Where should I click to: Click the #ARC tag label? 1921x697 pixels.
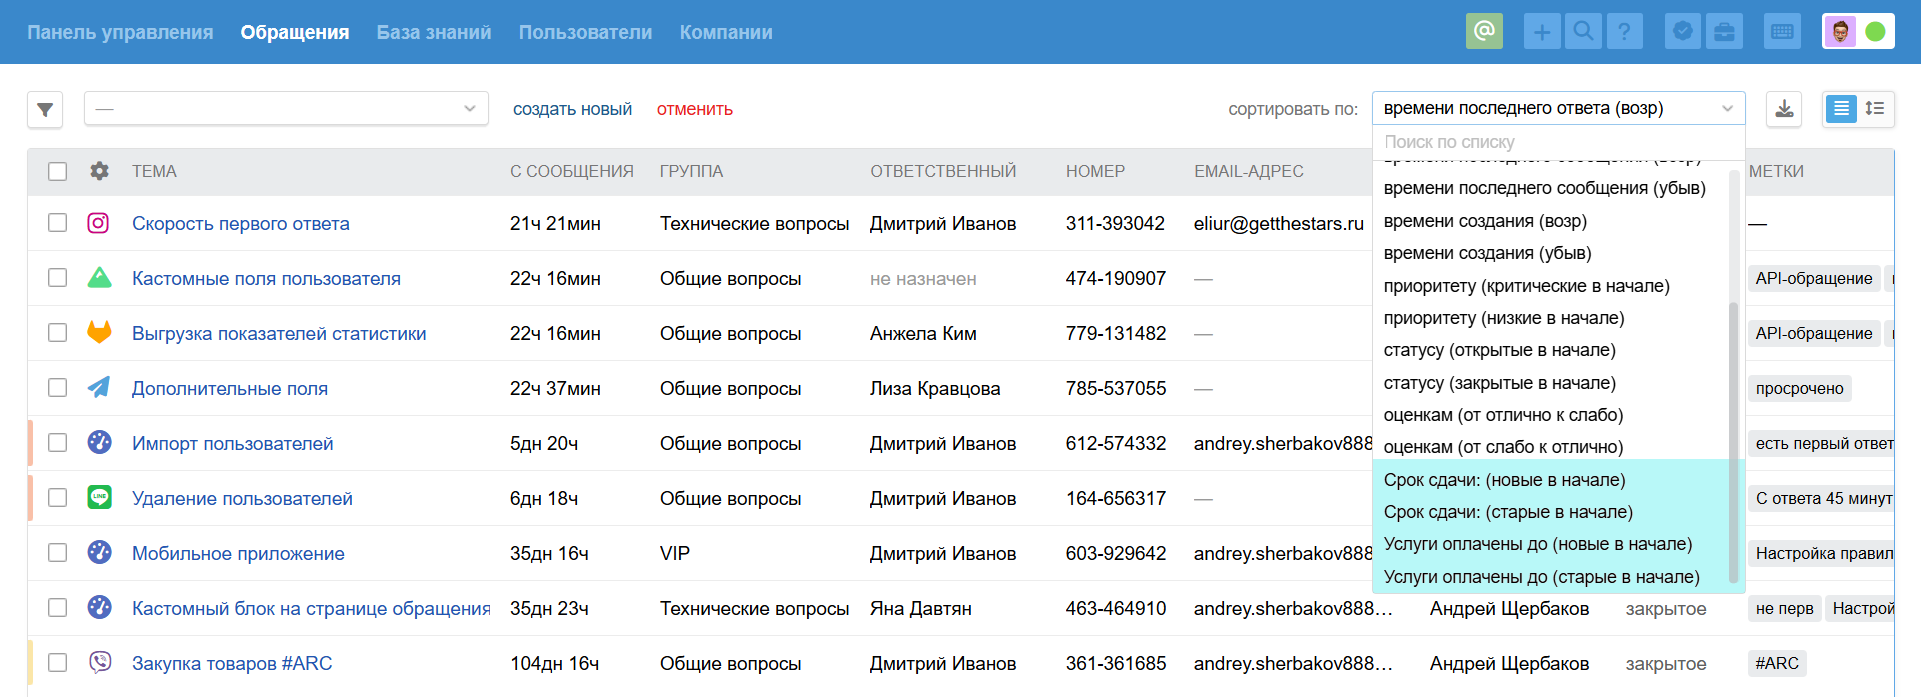pyautogui.click(x=1777, y=663)
